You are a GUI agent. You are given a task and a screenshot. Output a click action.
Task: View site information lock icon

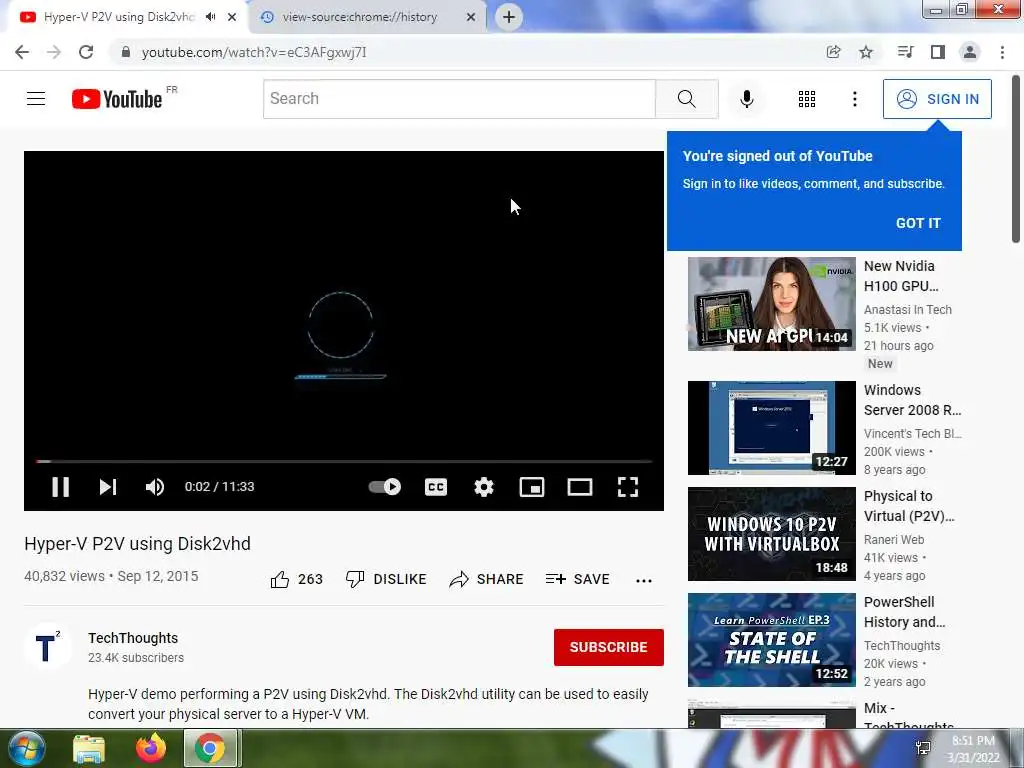[125, 52]
